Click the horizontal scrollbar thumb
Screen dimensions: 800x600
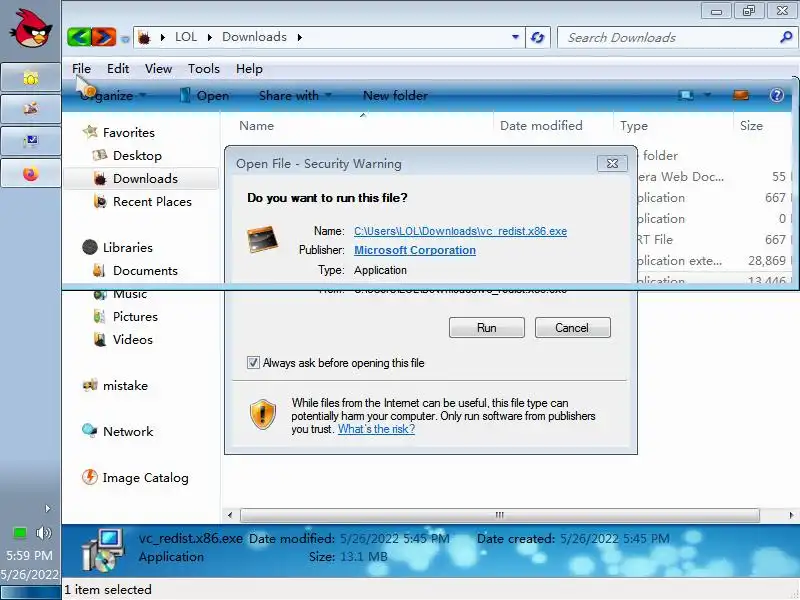499,515
